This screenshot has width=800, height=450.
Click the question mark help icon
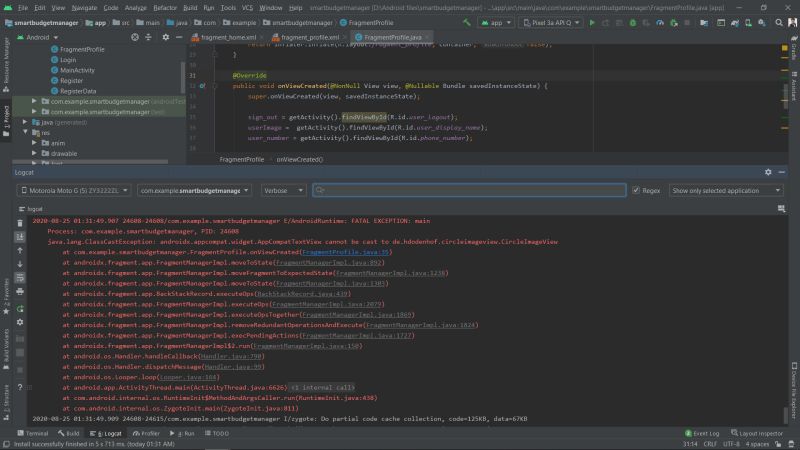point(20,387)
